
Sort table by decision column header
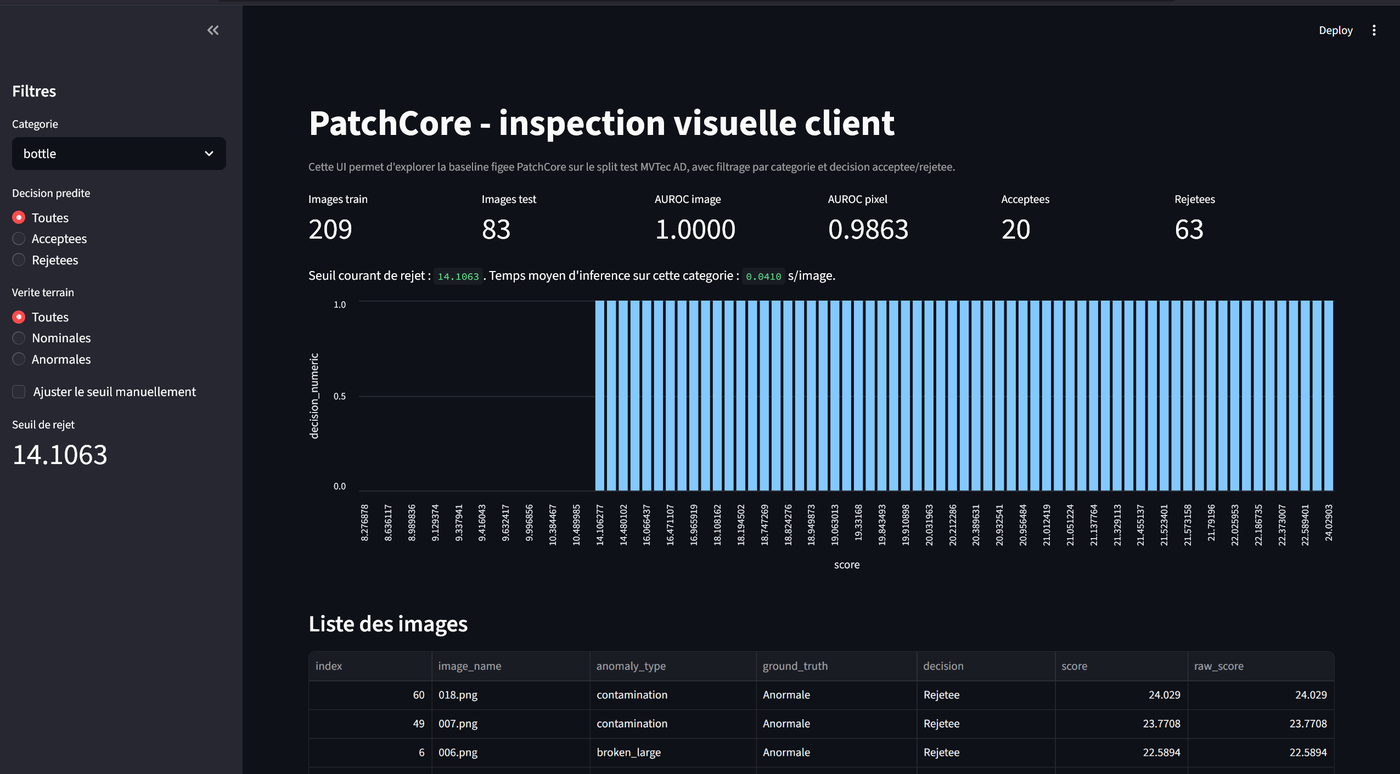tap(986, 666)
